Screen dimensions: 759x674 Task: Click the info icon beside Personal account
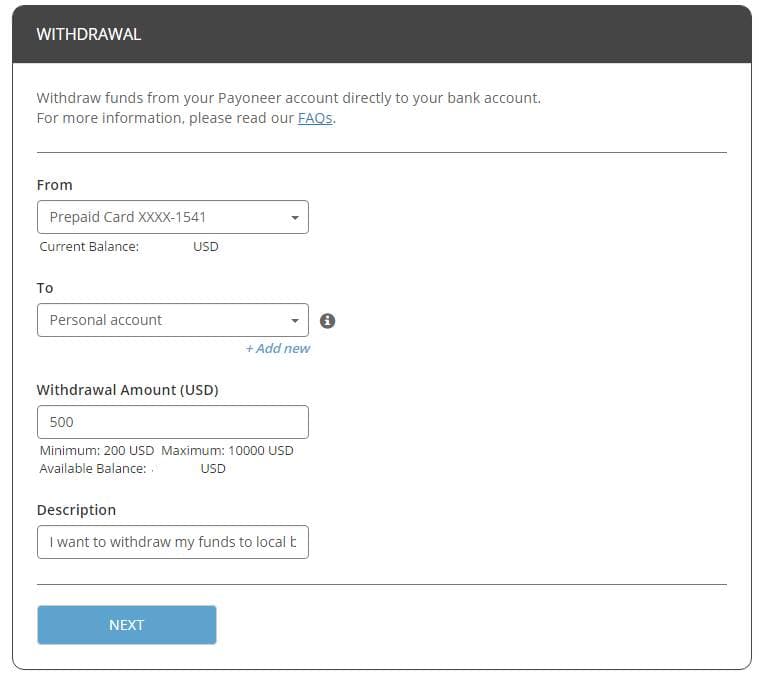pos(327,321)
